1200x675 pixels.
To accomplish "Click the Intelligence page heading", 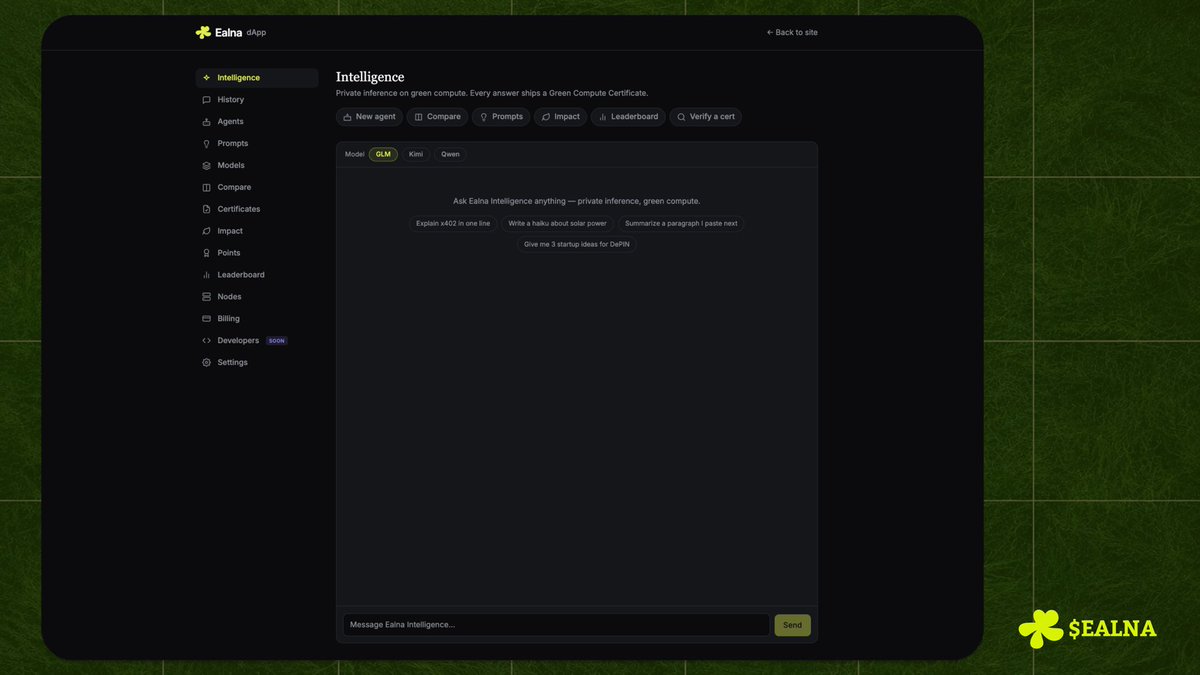I will (370, 77).
